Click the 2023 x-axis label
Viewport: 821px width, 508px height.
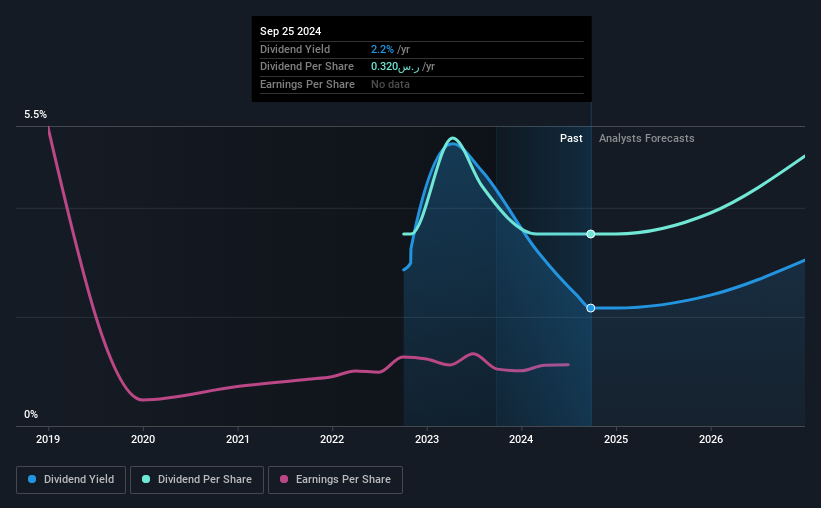click(x=427, y=439)
